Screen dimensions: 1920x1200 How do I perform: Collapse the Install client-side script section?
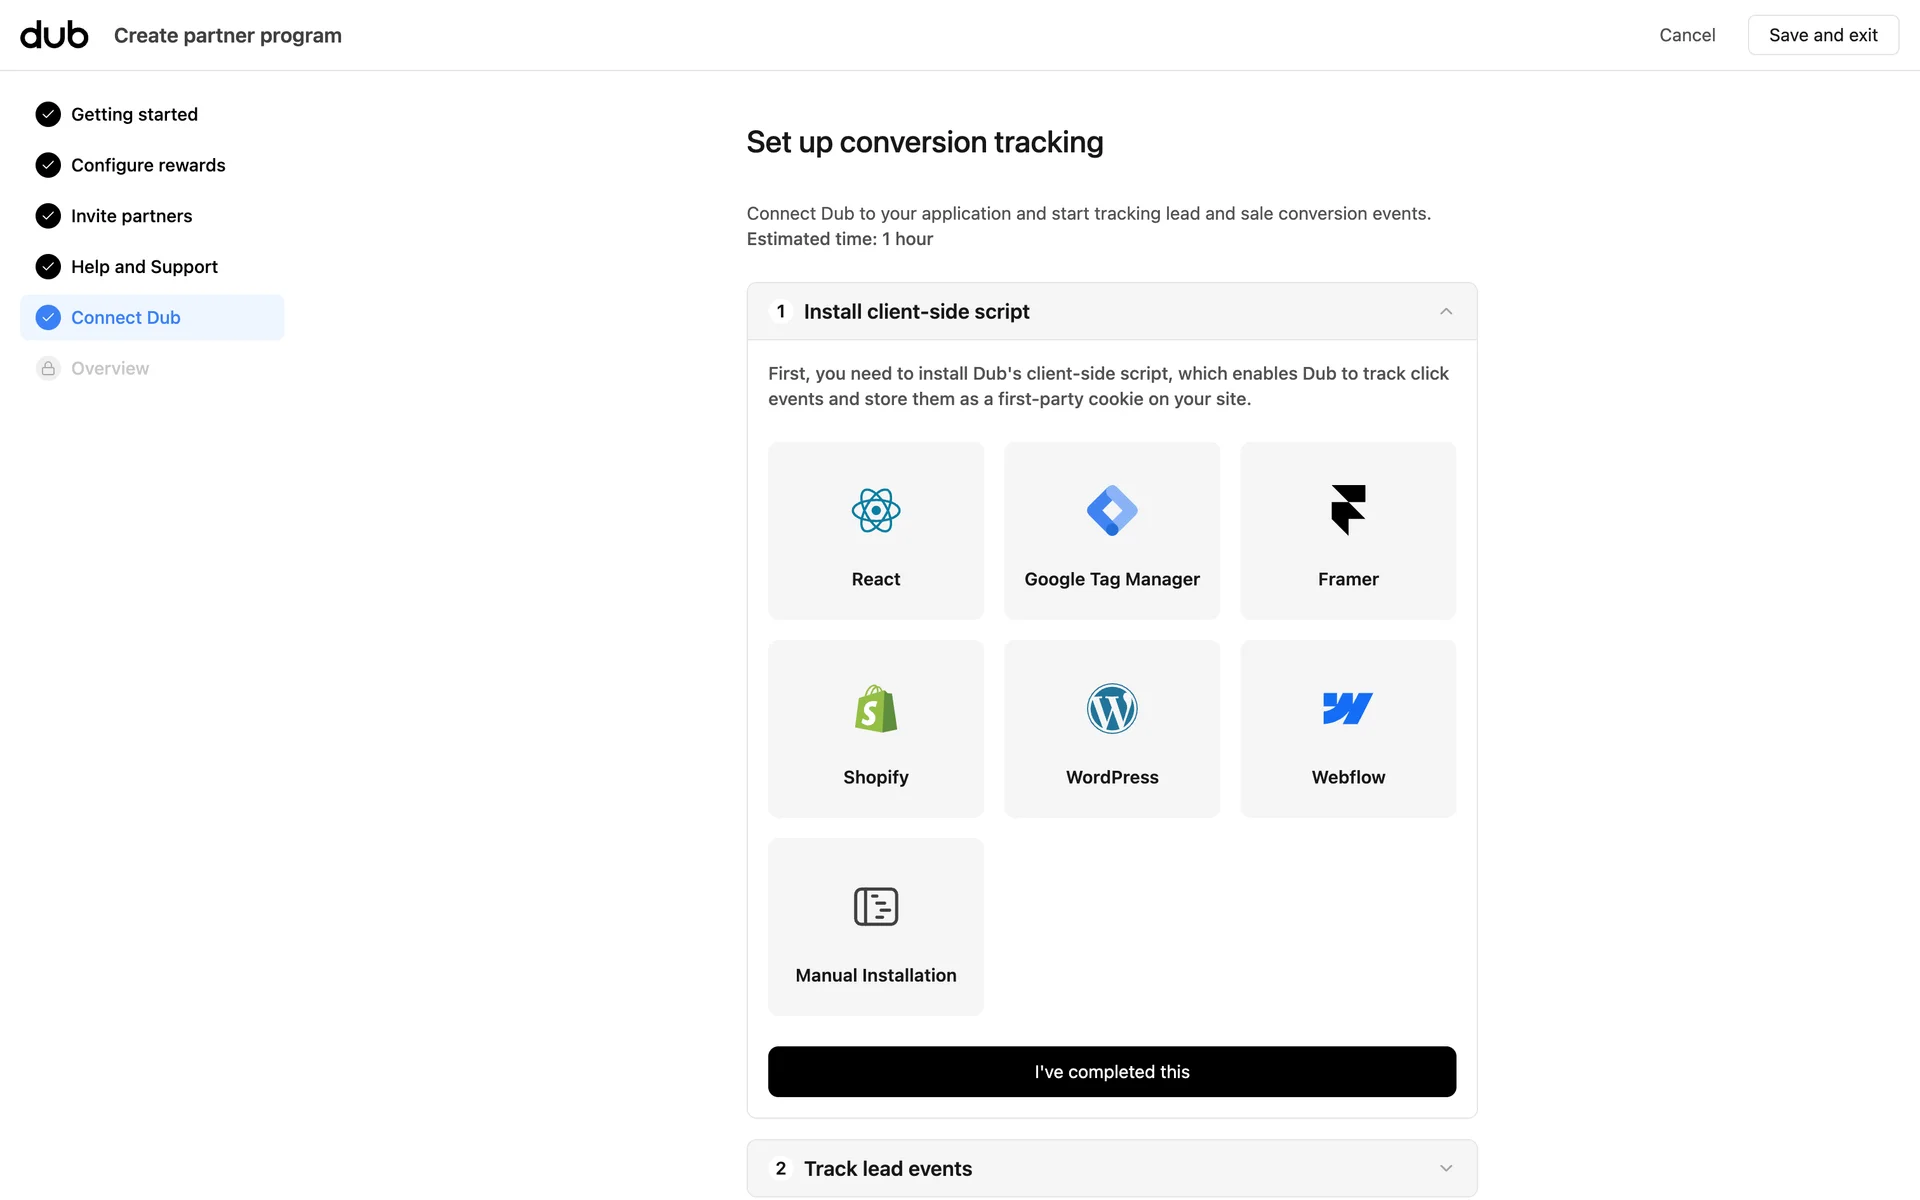pyautogui.click(x=1446, y=312)
